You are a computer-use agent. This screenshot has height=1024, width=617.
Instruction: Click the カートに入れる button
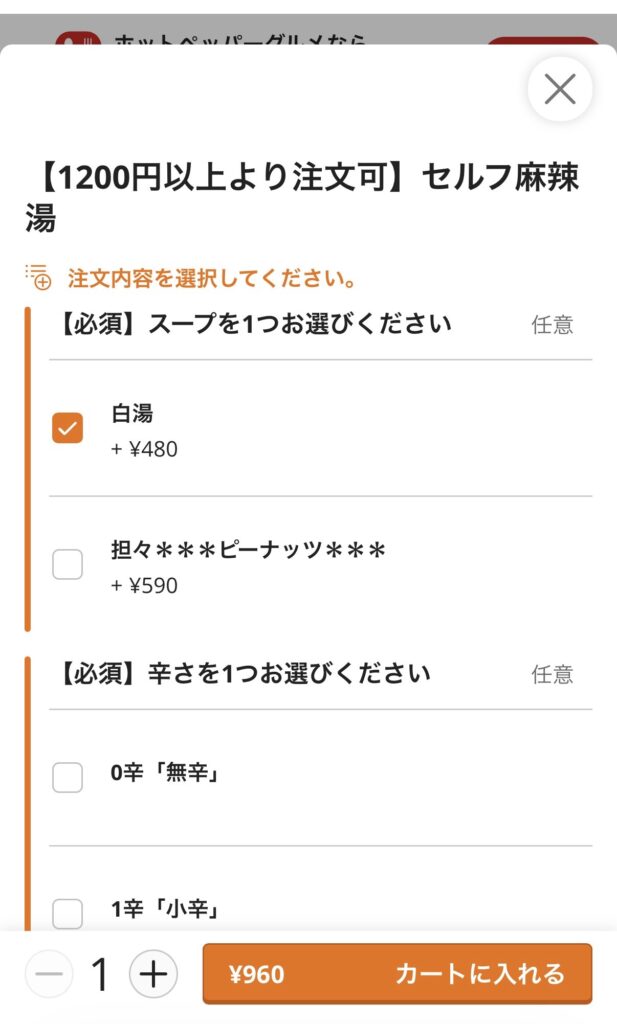(x=480, y=974)
